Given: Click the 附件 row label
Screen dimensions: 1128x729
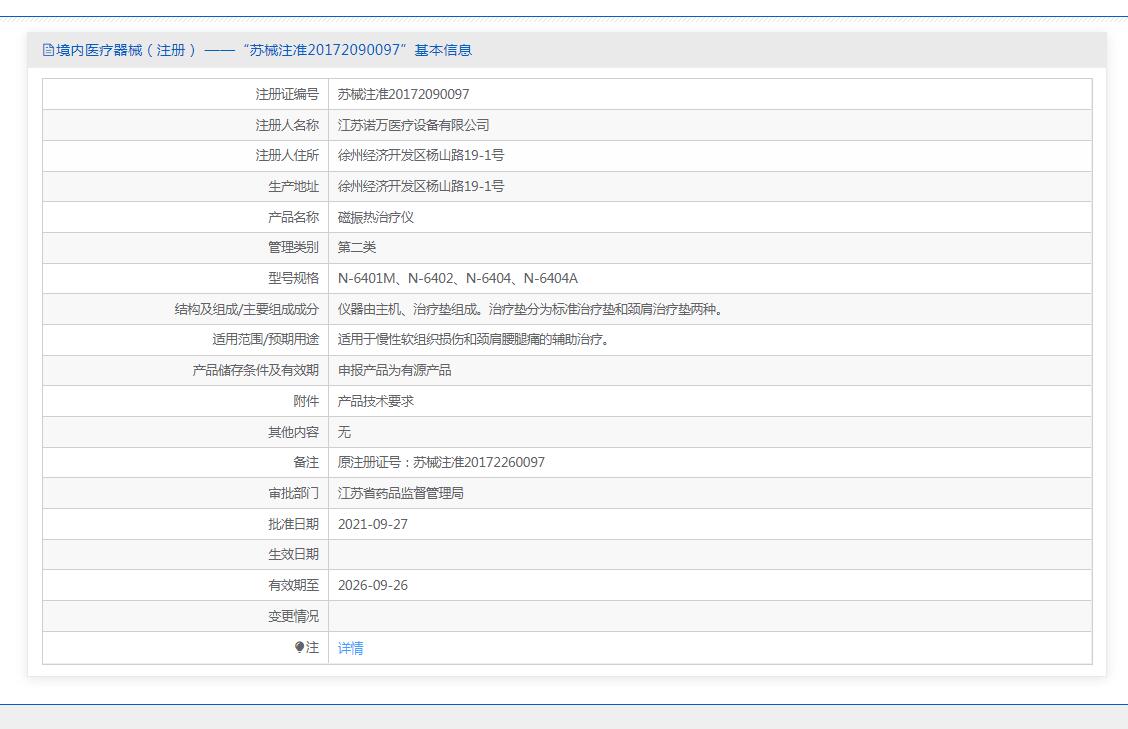Looking at the screenshot, I should [306, 402].
